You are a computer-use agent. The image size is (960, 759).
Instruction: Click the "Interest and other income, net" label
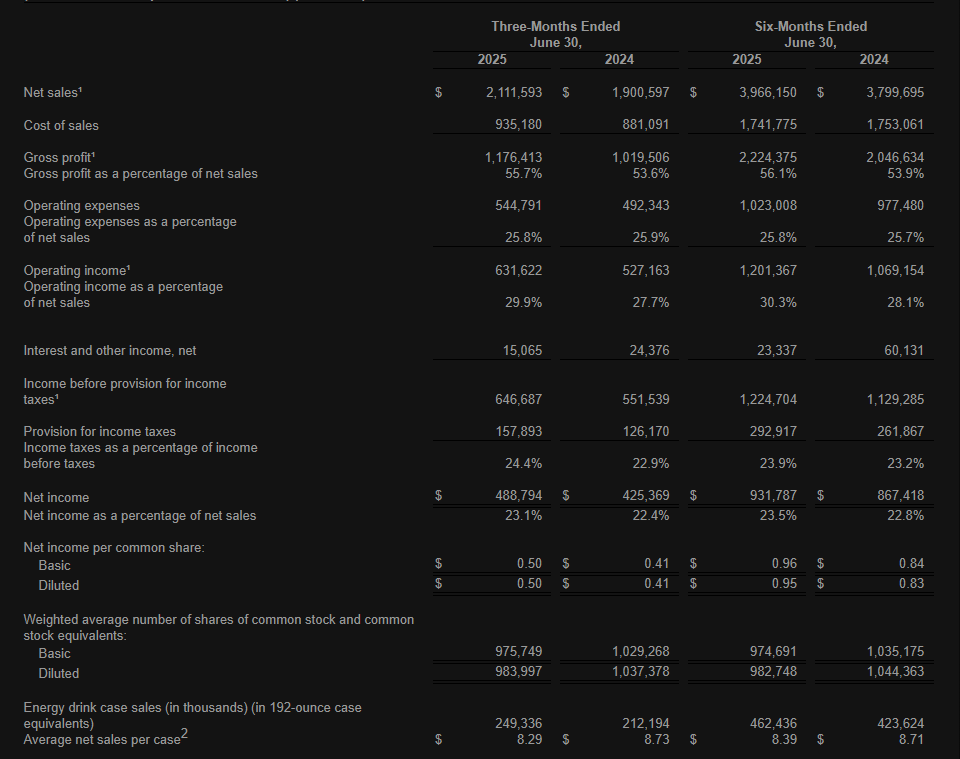click(x=112, y=351)
